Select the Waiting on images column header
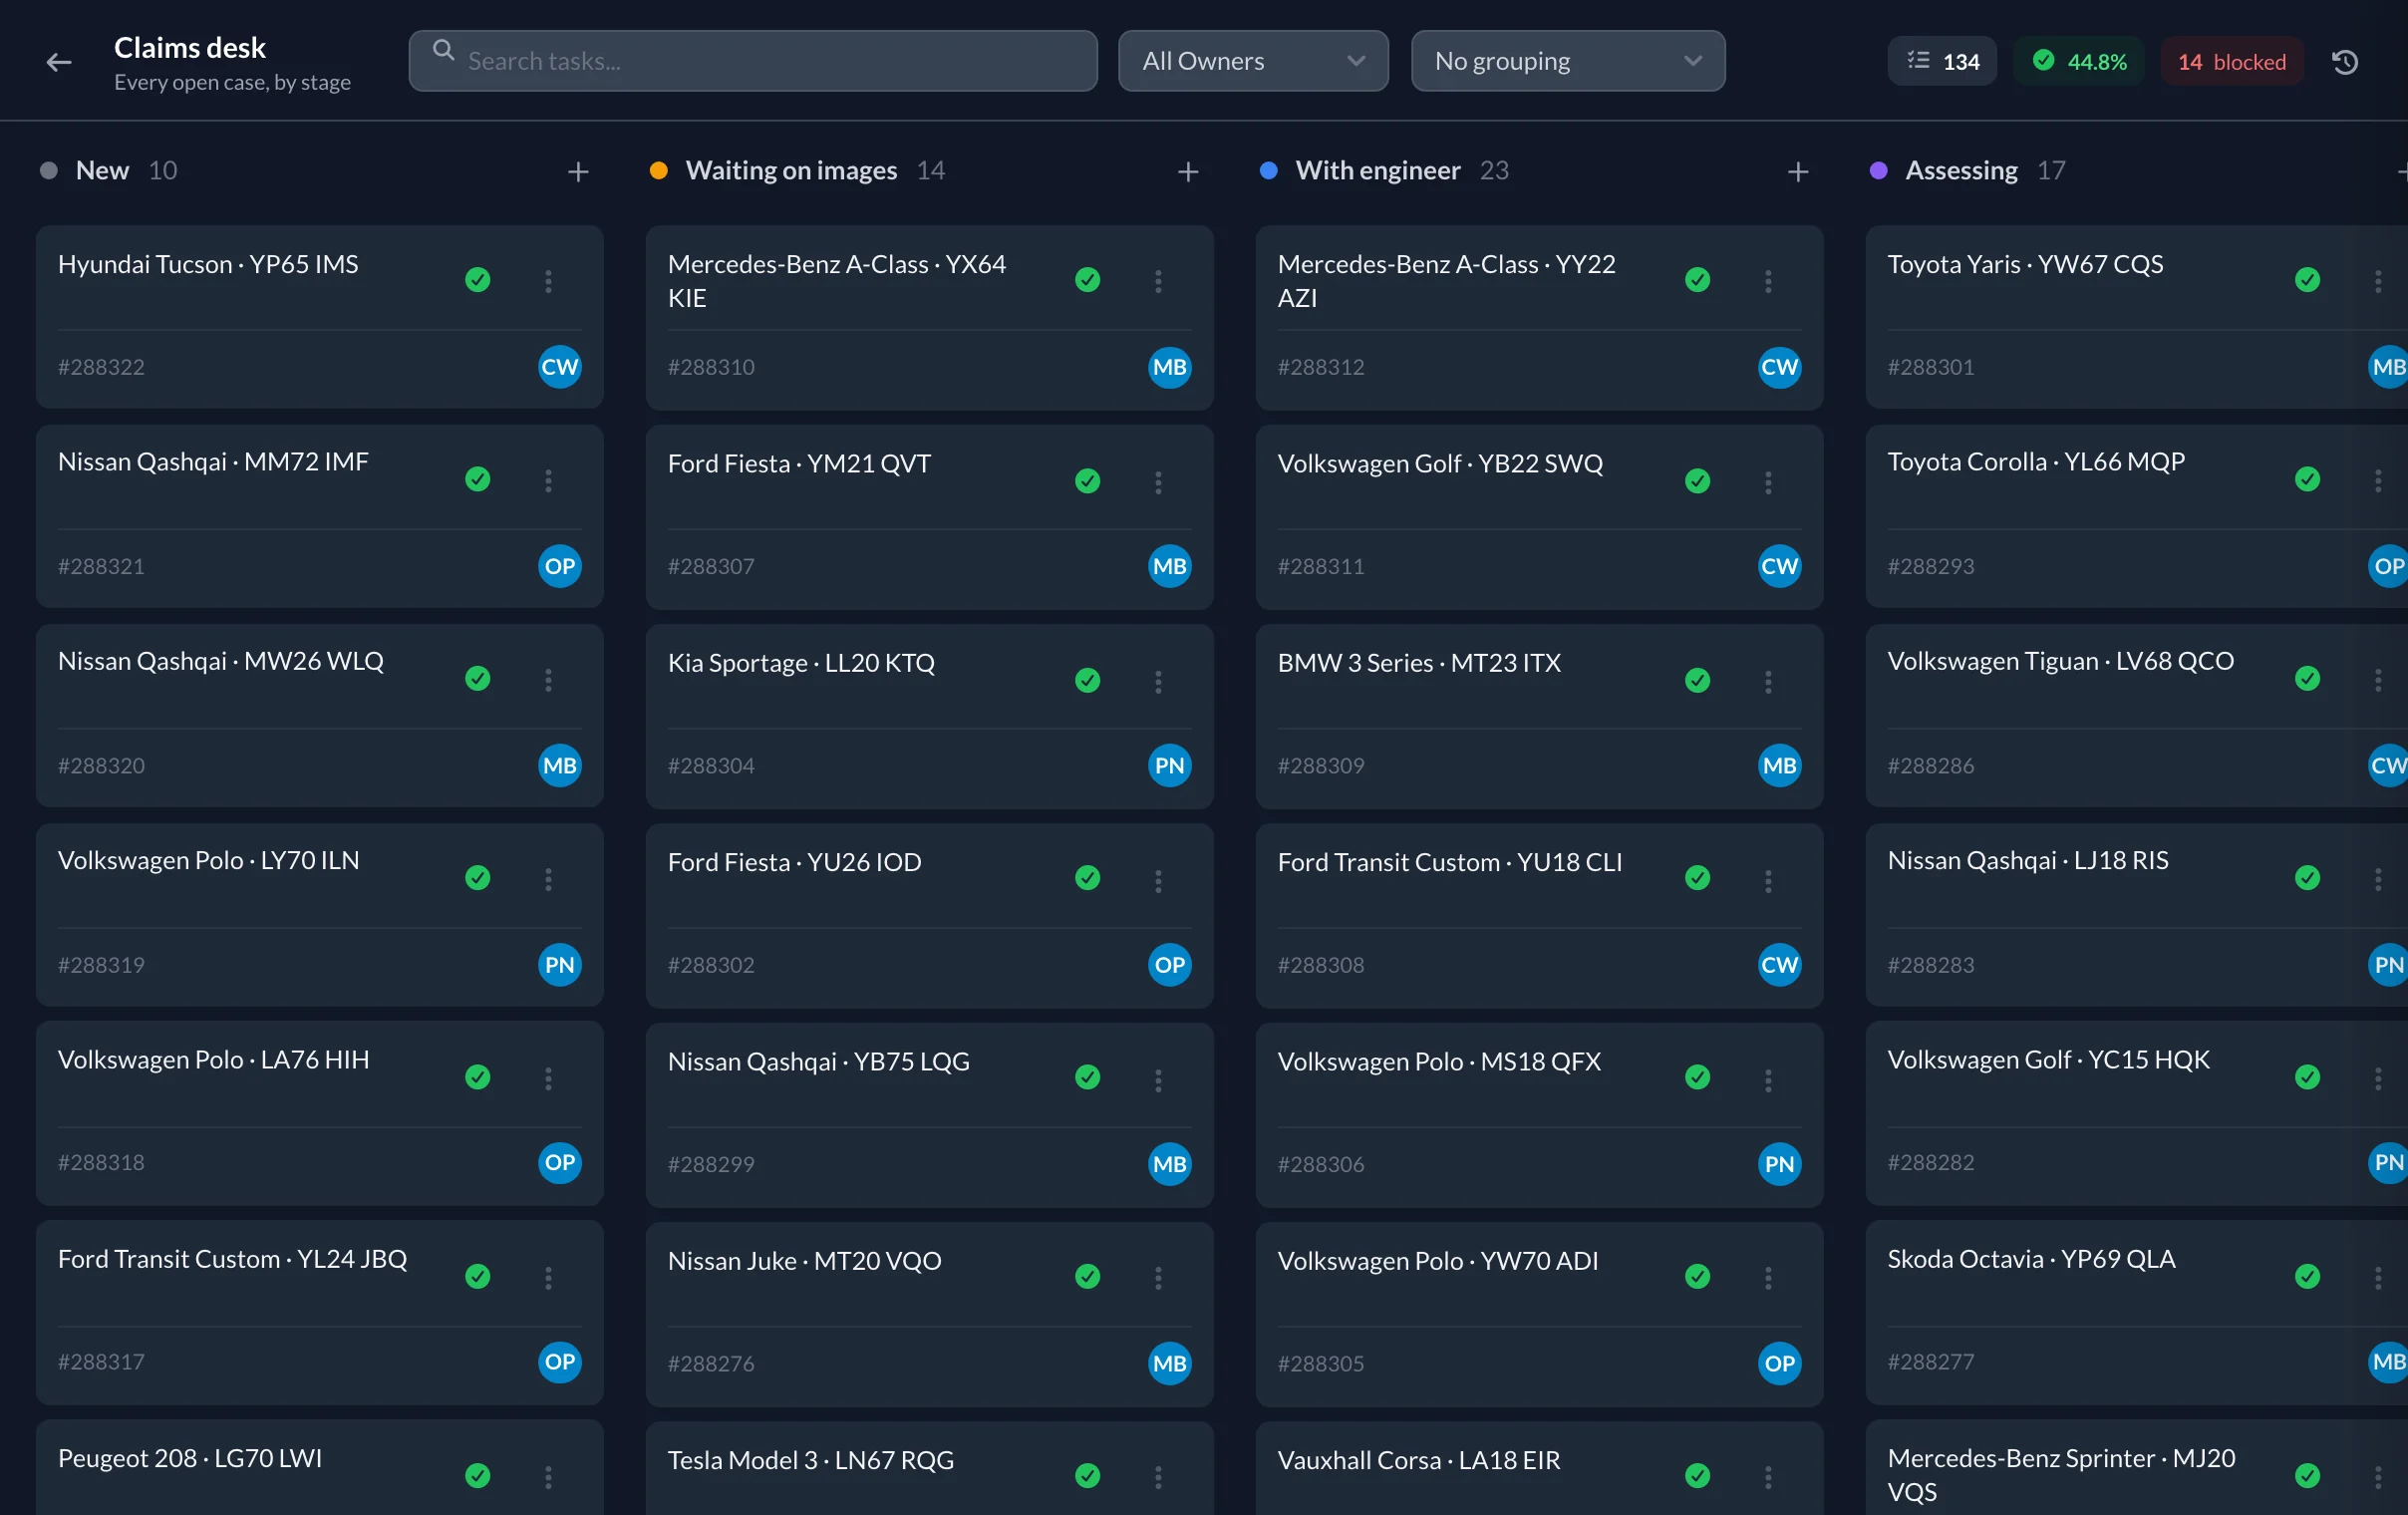Image resolution: width=2408 pixels, height=1515 pixels. click(791, 170)
